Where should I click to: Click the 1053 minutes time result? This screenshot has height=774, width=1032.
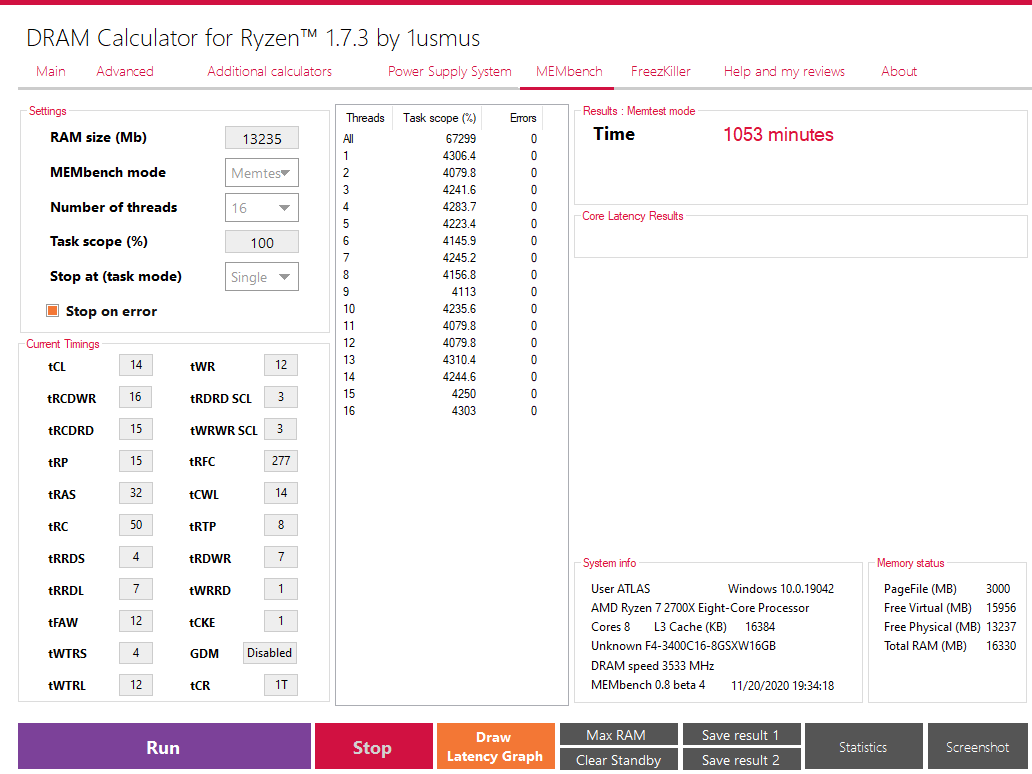point(778,135)
